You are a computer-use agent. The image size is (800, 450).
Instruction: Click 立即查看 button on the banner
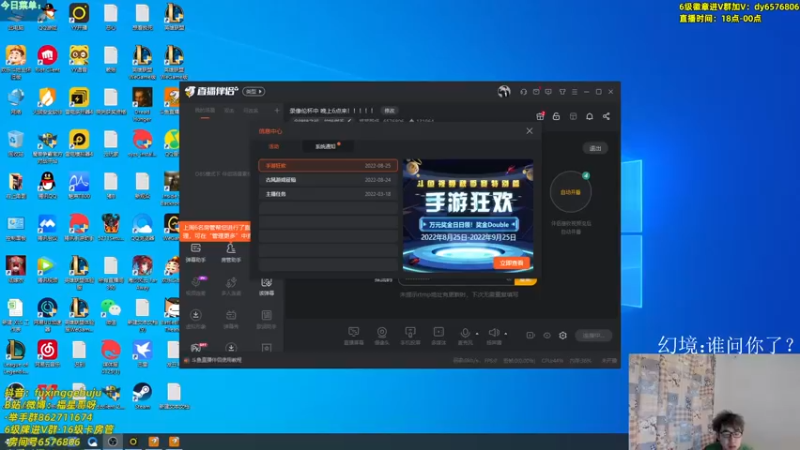click(511, 263)
